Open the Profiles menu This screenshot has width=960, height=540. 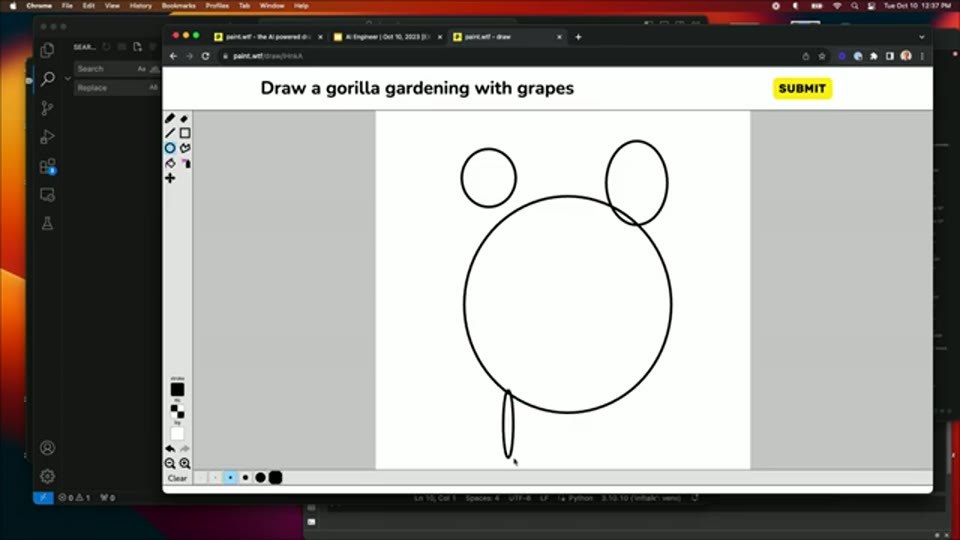tap(217, 6)
